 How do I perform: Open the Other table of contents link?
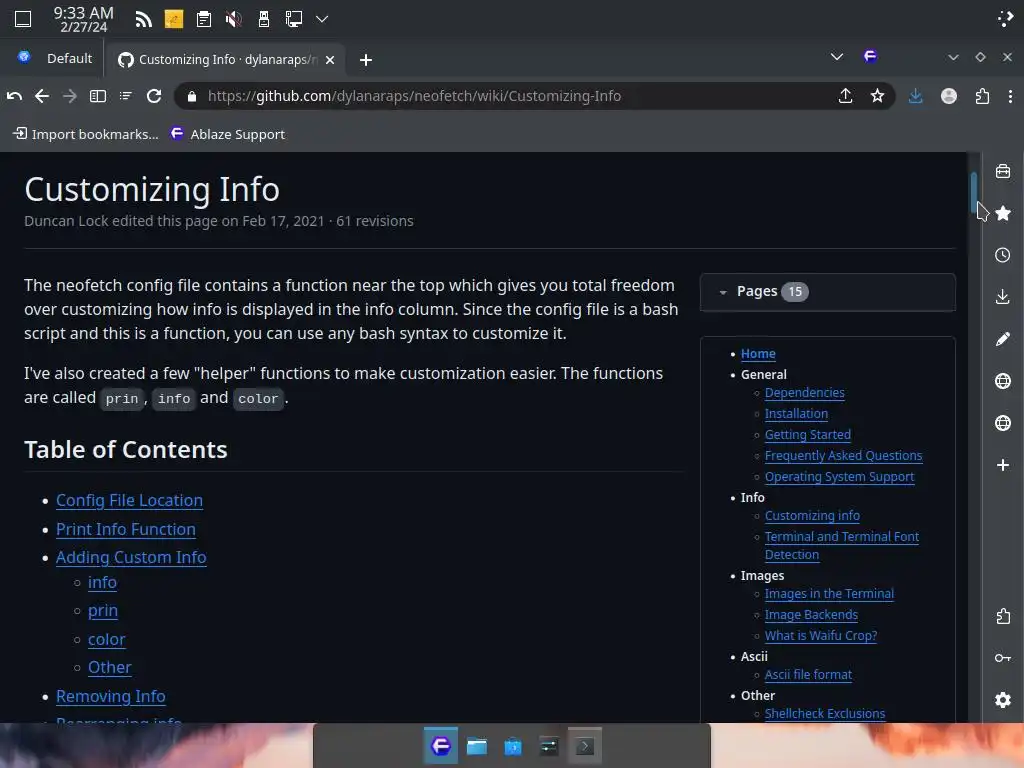click(110, 667)
